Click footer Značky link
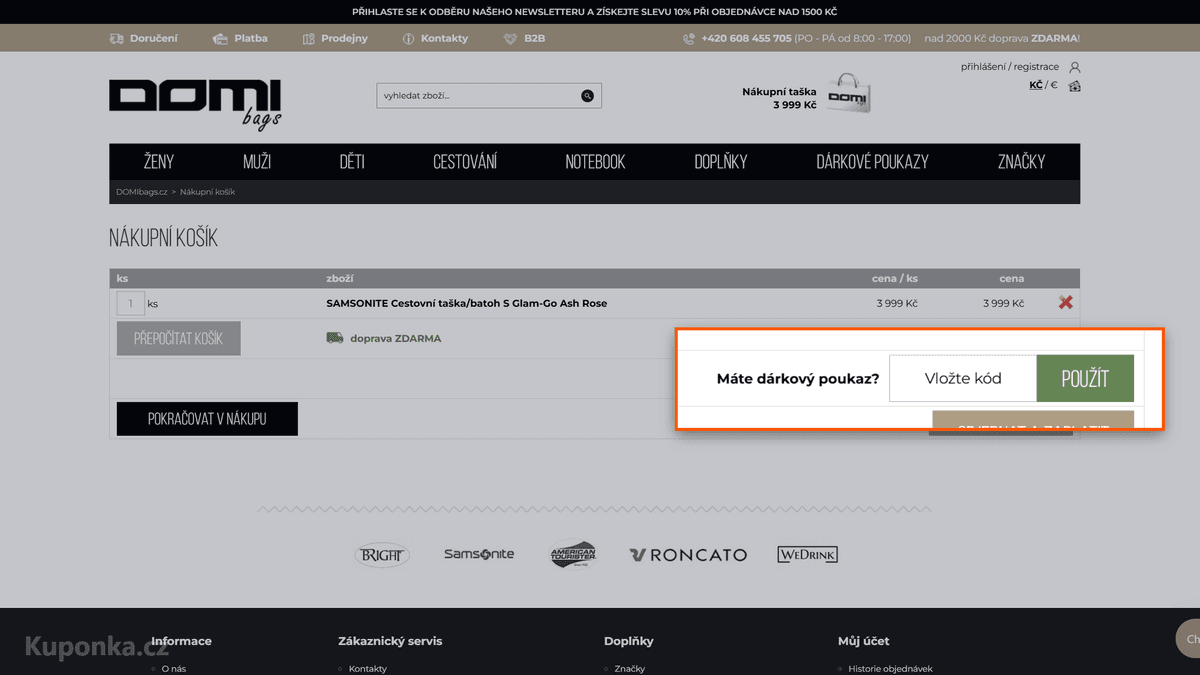 pyautogui.click(x=630, y=668)
